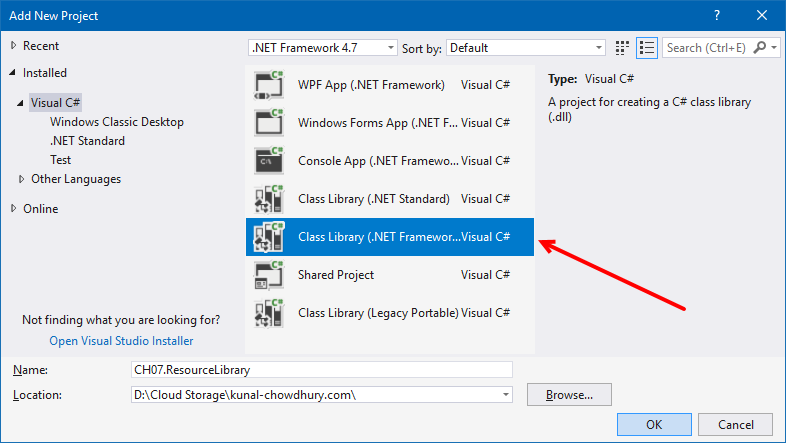Open the Location path dropdown arrow
This screenshot has height=443, width=786.
click(506, 395)
